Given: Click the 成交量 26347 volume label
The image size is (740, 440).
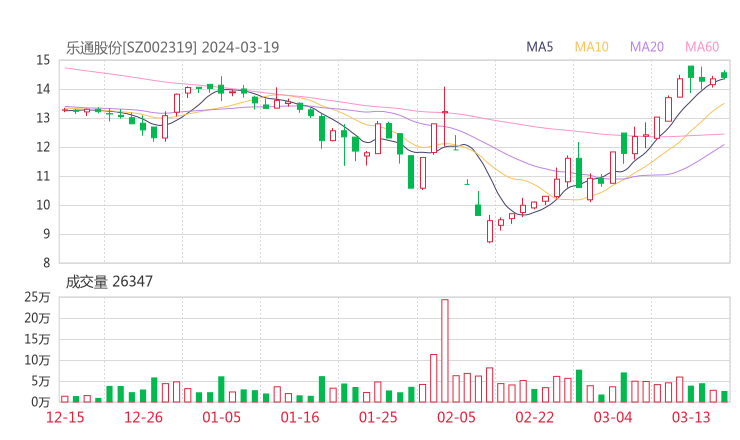Looking at the screenshot, I should click(109, 281).
